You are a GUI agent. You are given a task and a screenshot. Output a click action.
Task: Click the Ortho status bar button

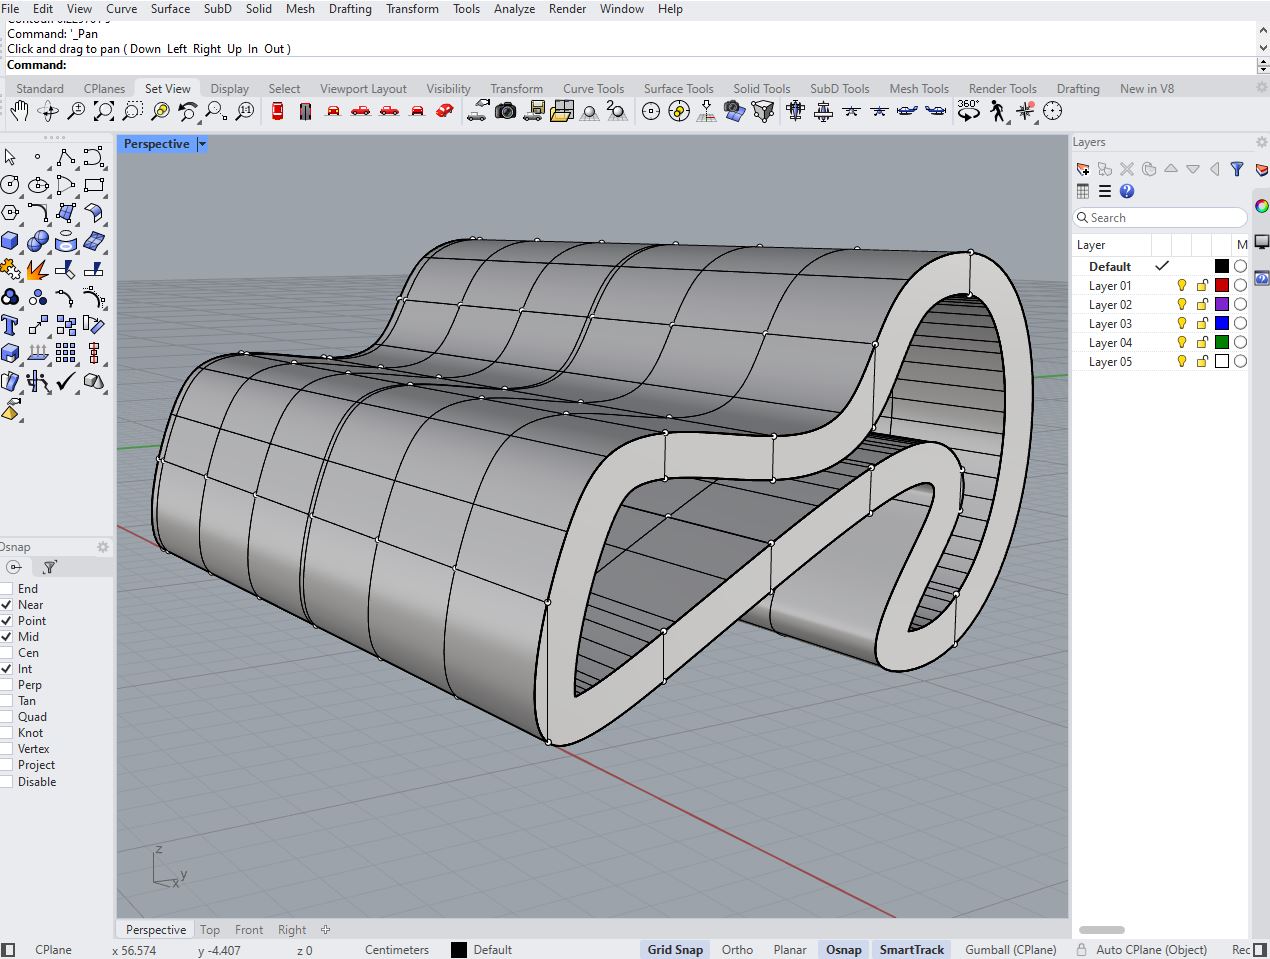coord(737,950)
